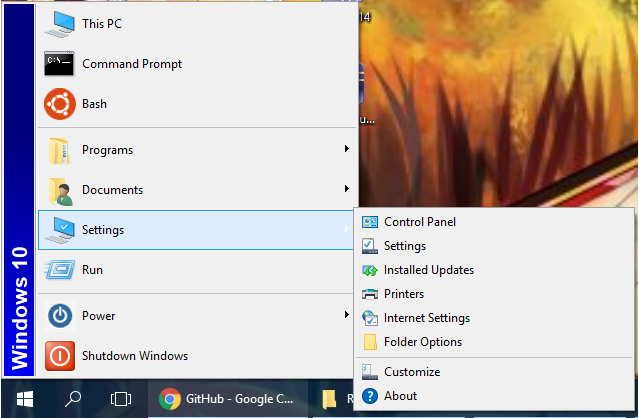The image size is (639, 418).
Task: Click the Folder Options yellow folder icon
Action: pos(370,342)
